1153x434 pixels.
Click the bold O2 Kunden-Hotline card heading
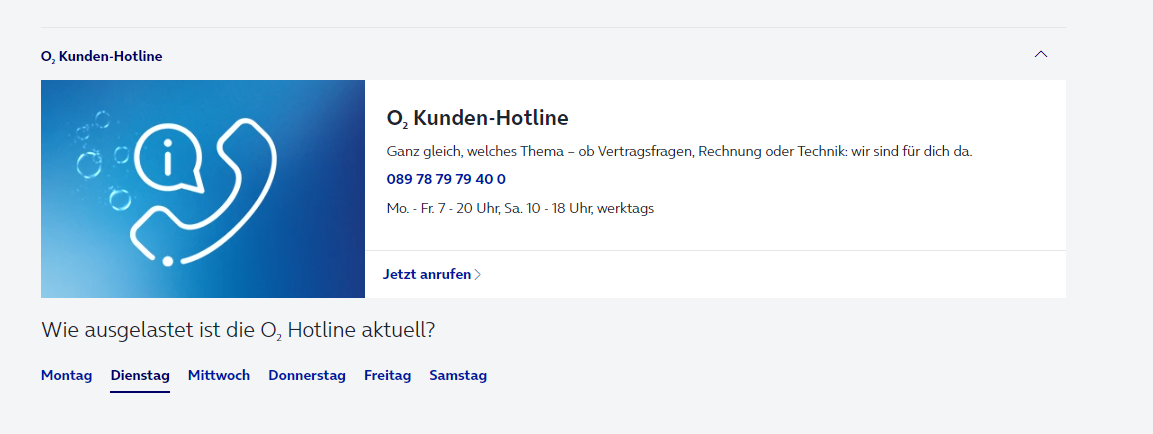477,118
